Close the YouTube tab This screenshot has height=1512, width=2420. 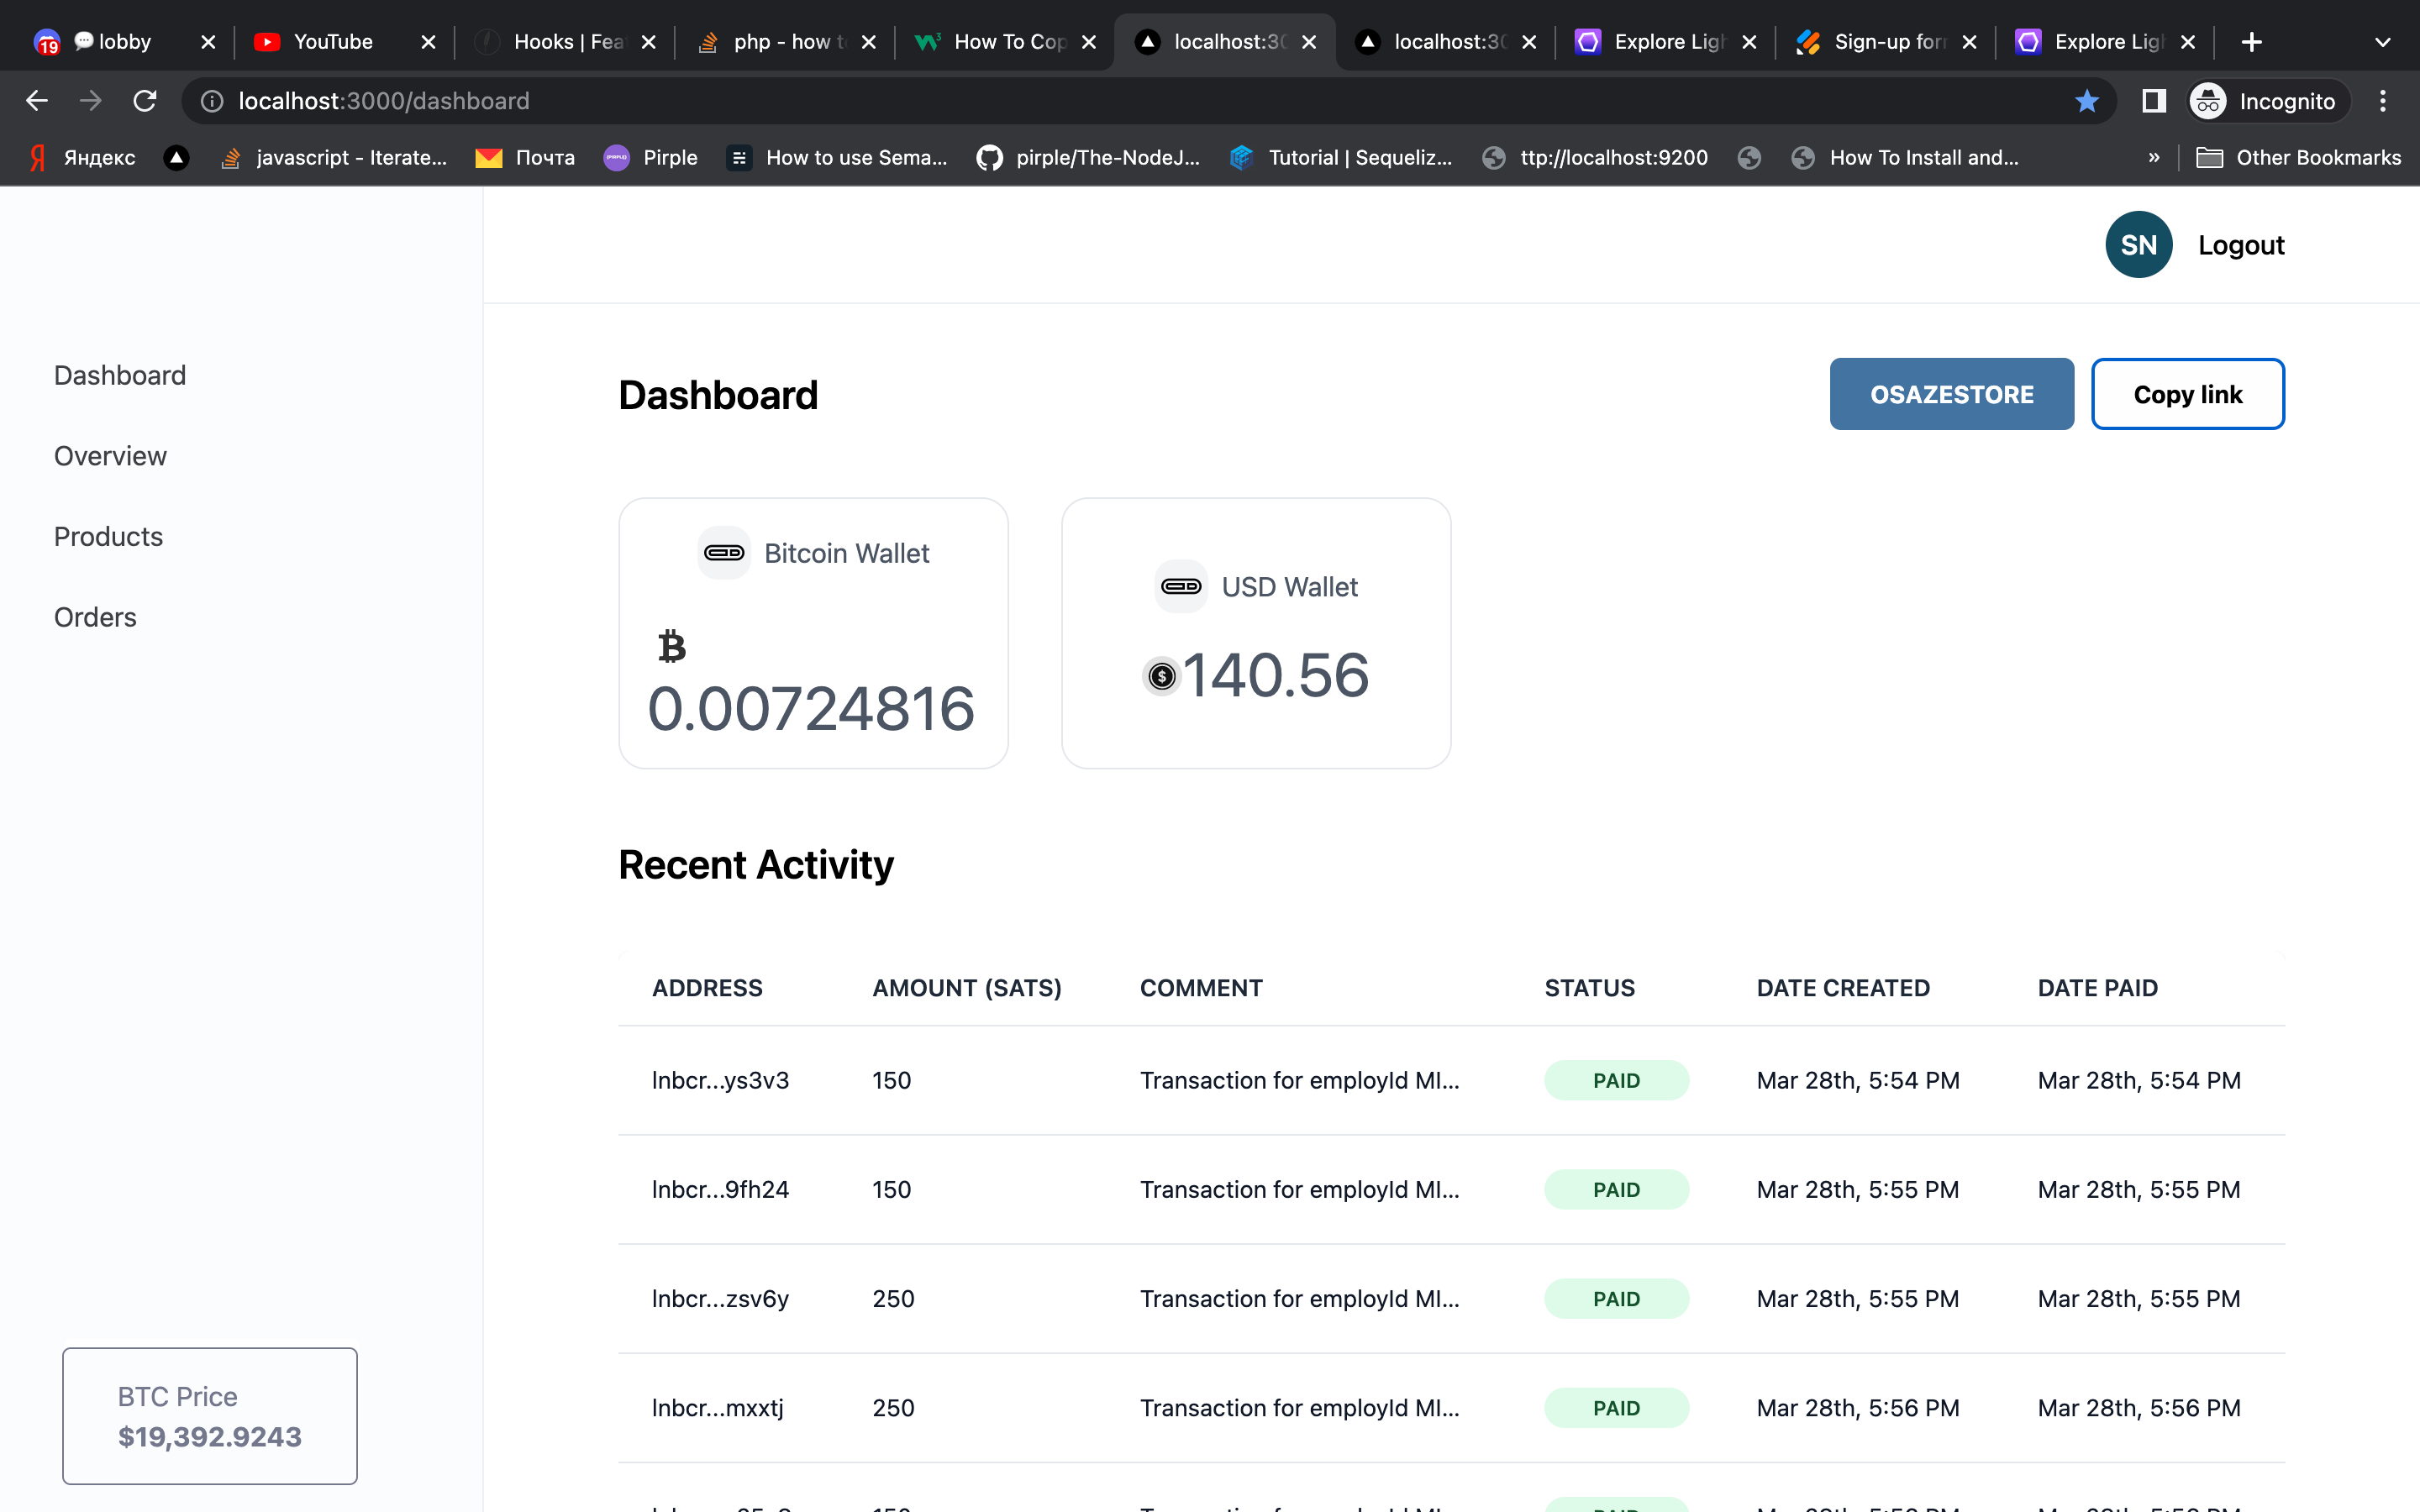click(428, 42)
